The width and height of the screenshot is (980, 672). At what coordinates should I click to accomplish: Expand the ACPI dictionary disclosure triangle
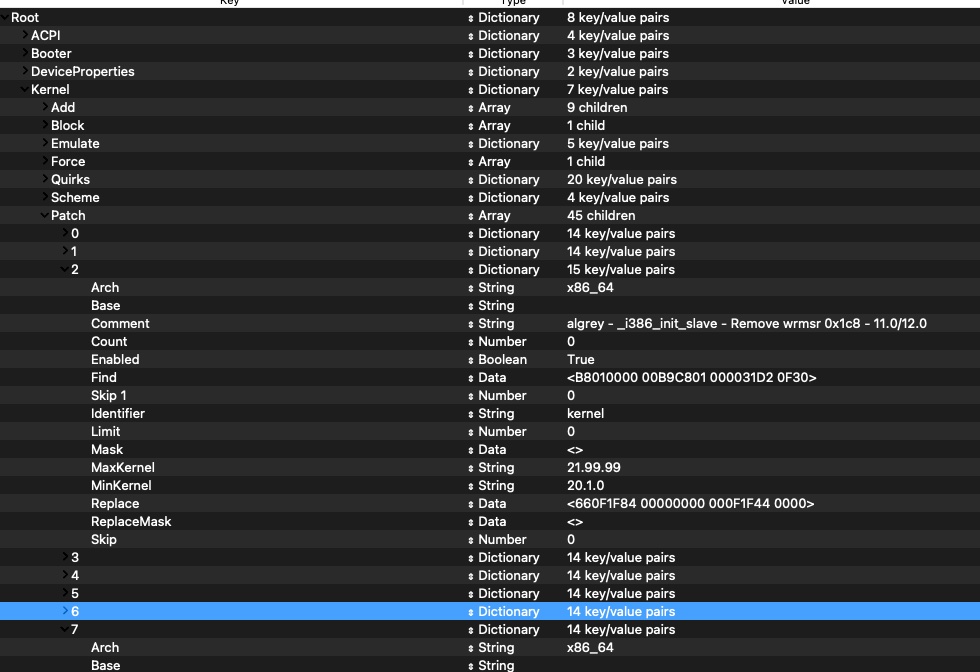coord(25,36)
